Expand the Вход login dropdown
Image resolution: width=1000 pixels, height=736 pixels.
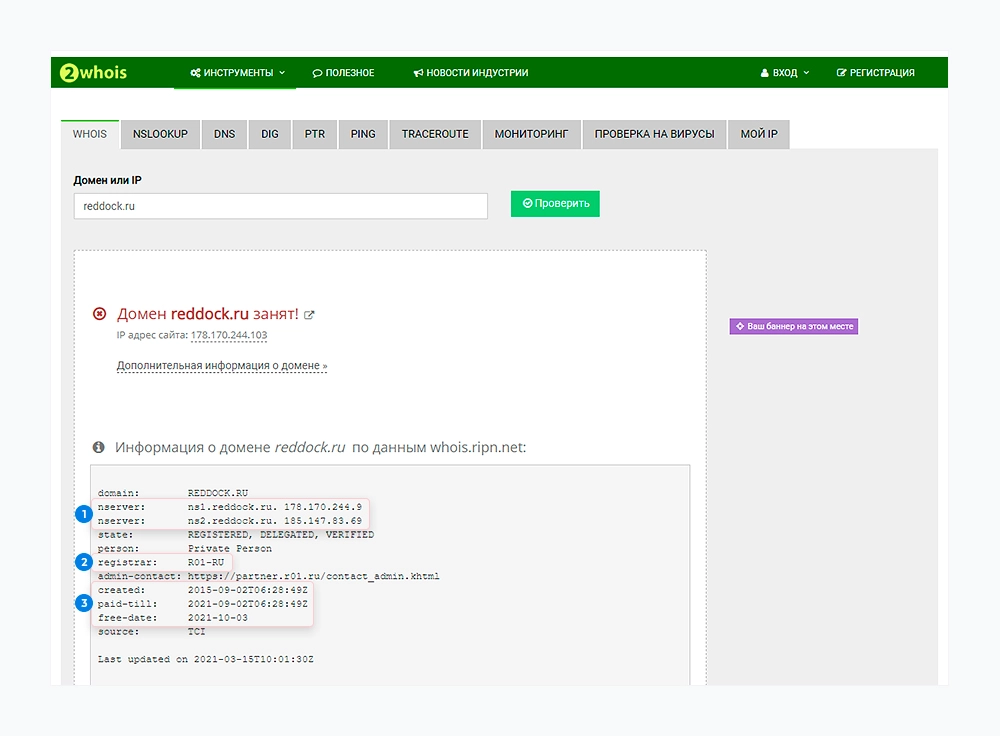click(x=785, y=73)
